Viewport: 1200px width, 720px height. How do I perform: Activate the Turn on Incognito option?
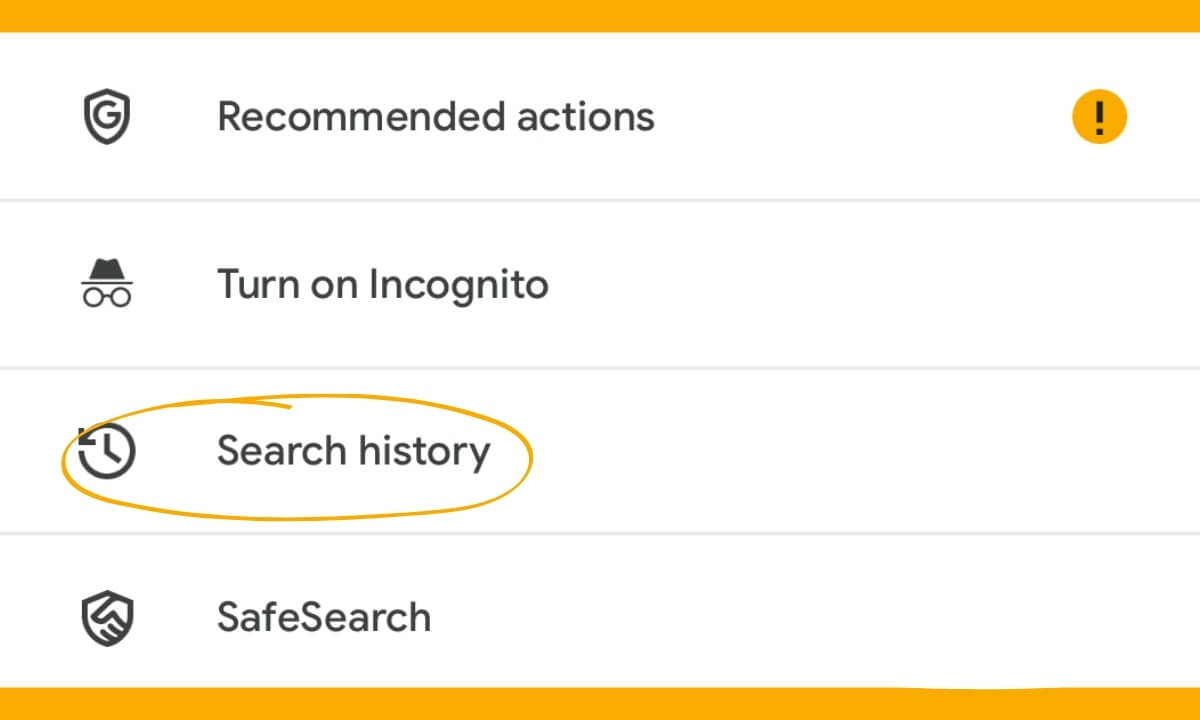[x=383, y=284]
